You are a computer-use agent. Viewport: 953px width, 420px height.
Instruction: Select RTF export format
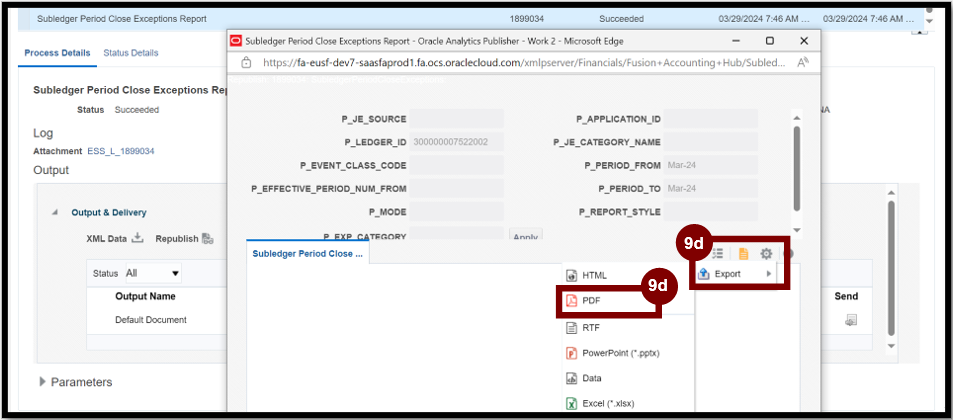[x=591, y=328]
